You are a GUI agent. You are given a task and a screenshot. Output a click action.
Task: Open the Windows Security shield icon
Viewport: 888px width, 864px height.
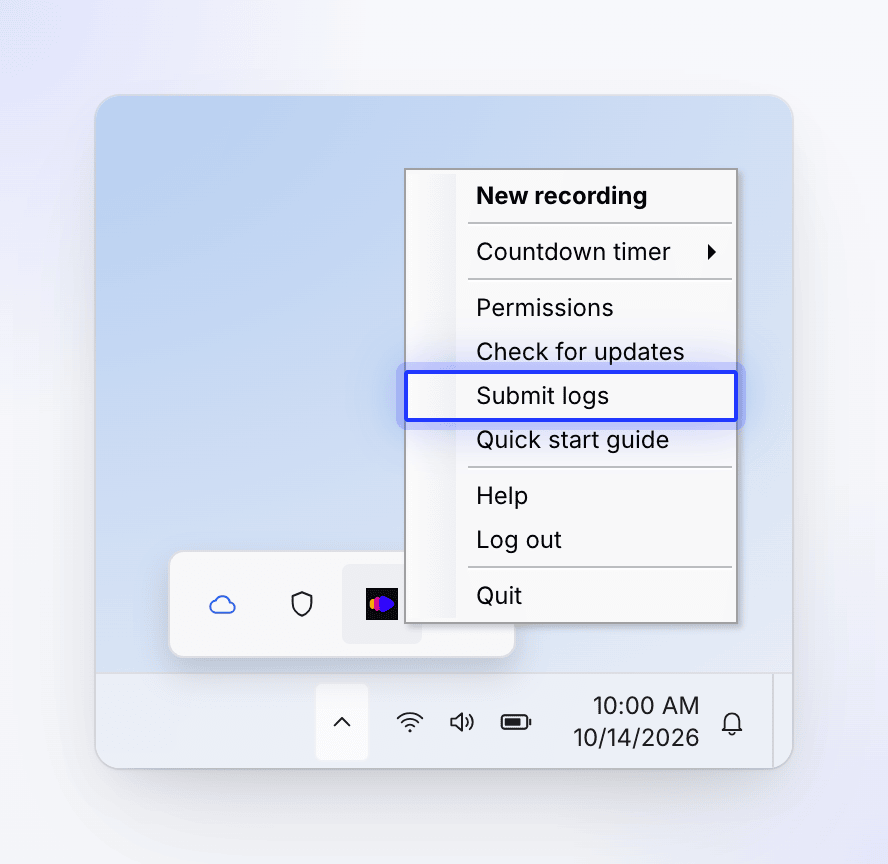302,604
